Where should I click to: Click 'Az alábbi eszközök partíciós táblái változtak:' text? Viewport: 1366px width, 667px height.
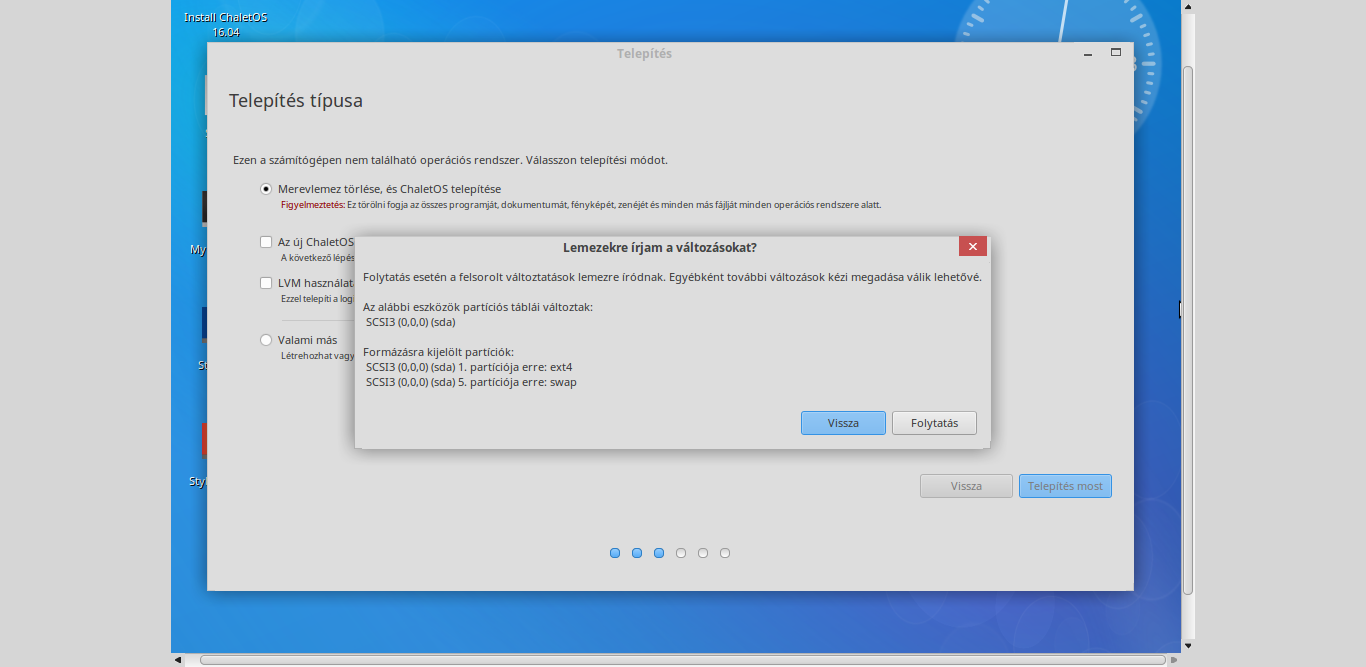[x=478, y=307]
